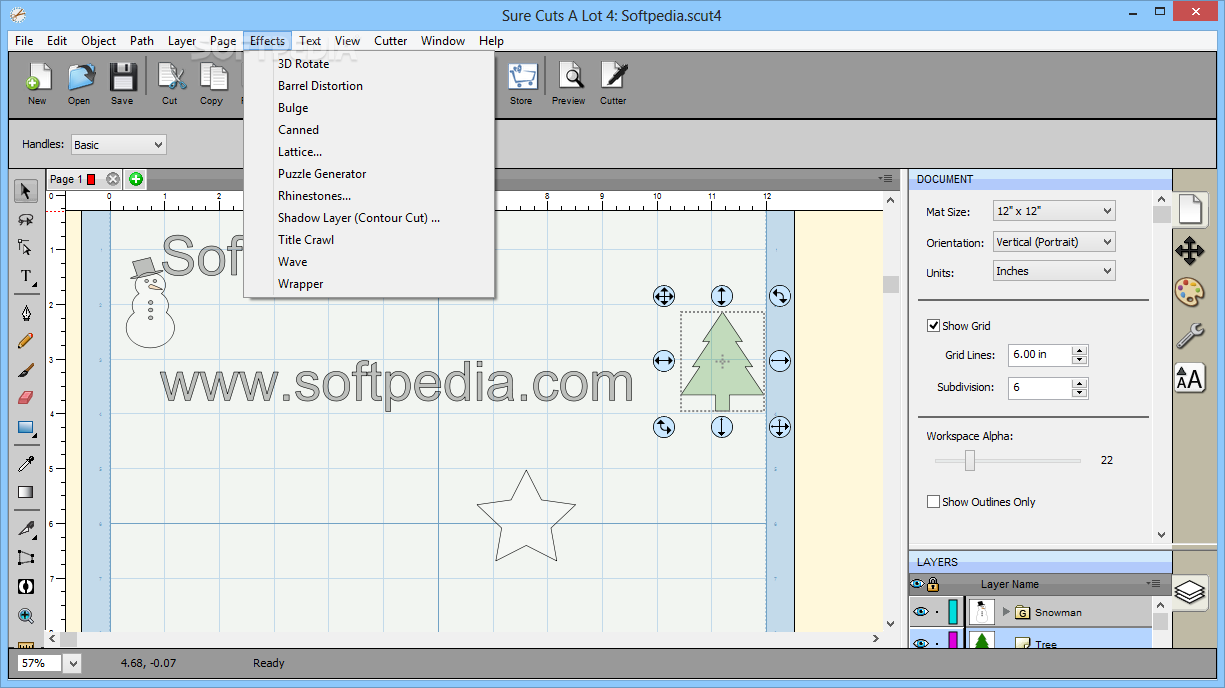Open the Store cart icon

tap(521, 84)
